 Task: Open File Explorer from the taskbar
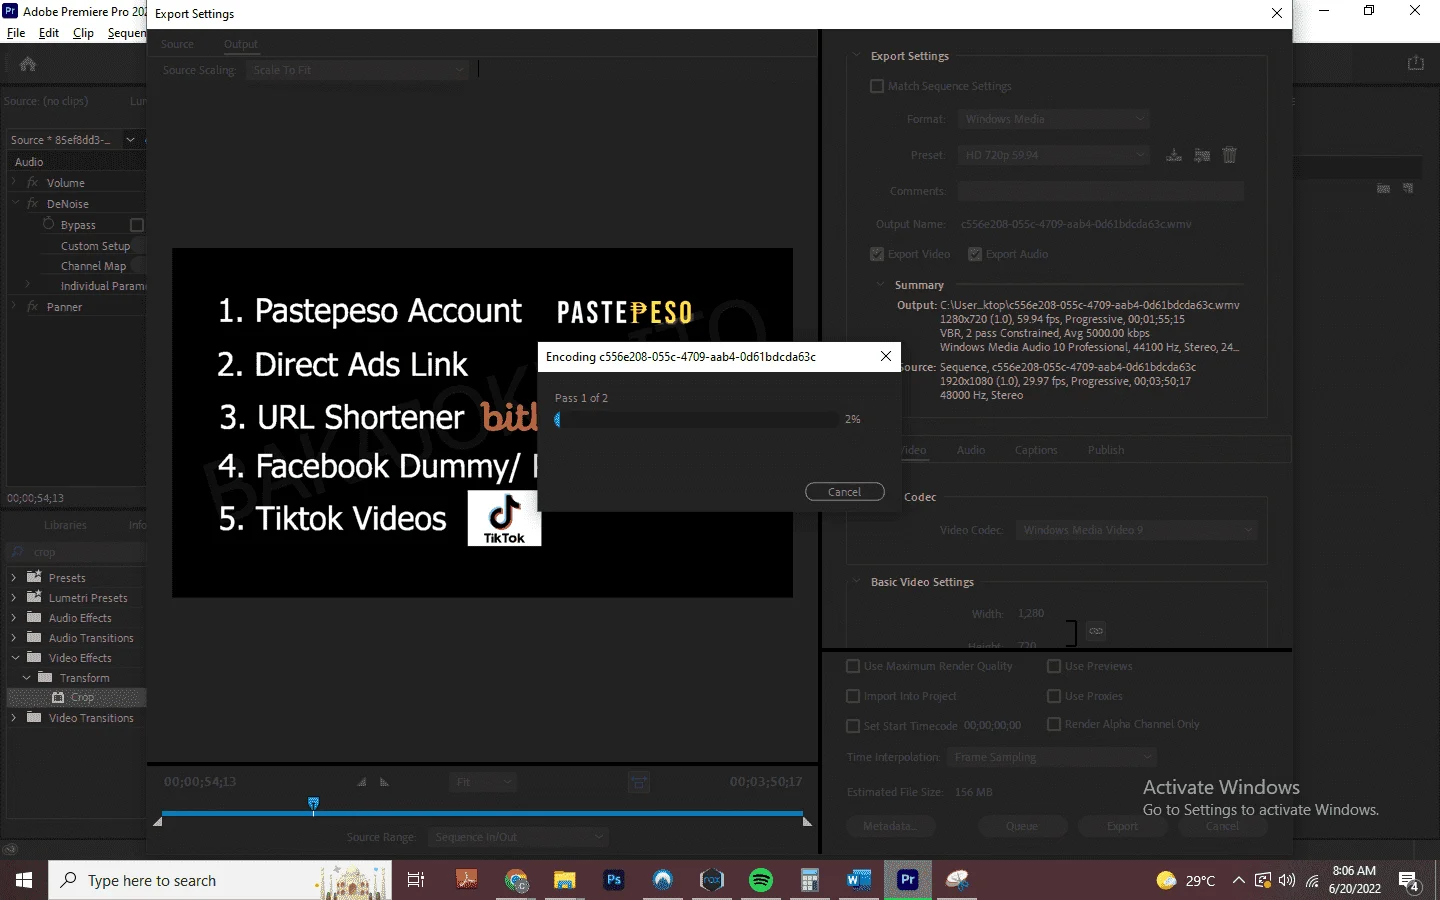pos(565,880)
